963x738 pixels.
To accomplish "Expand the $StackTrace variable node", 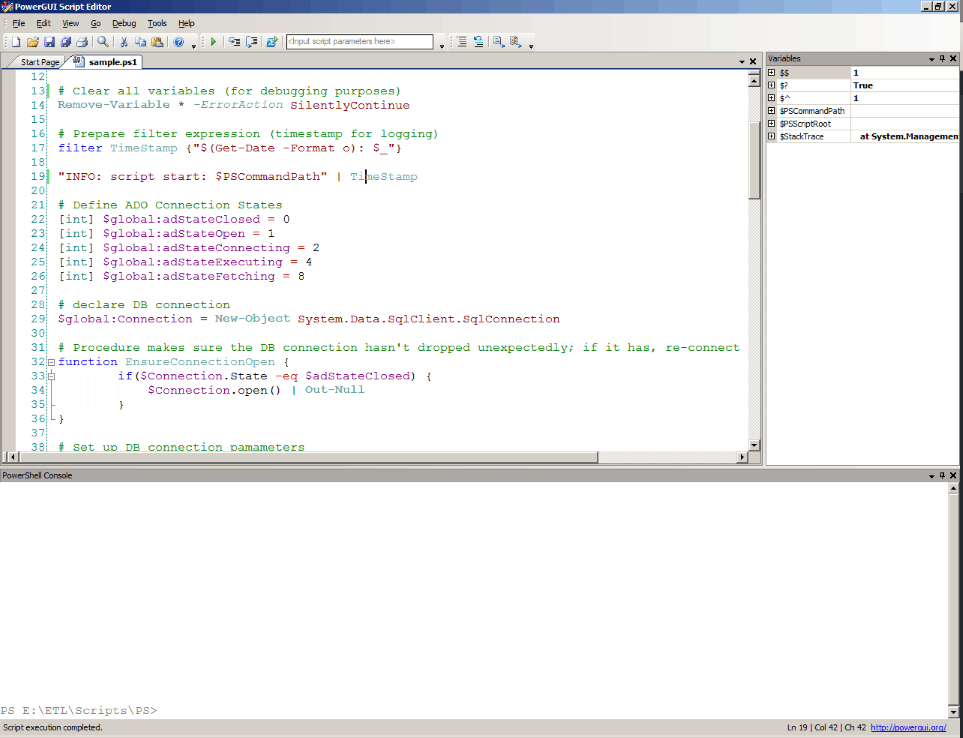I will click(771, 136).
